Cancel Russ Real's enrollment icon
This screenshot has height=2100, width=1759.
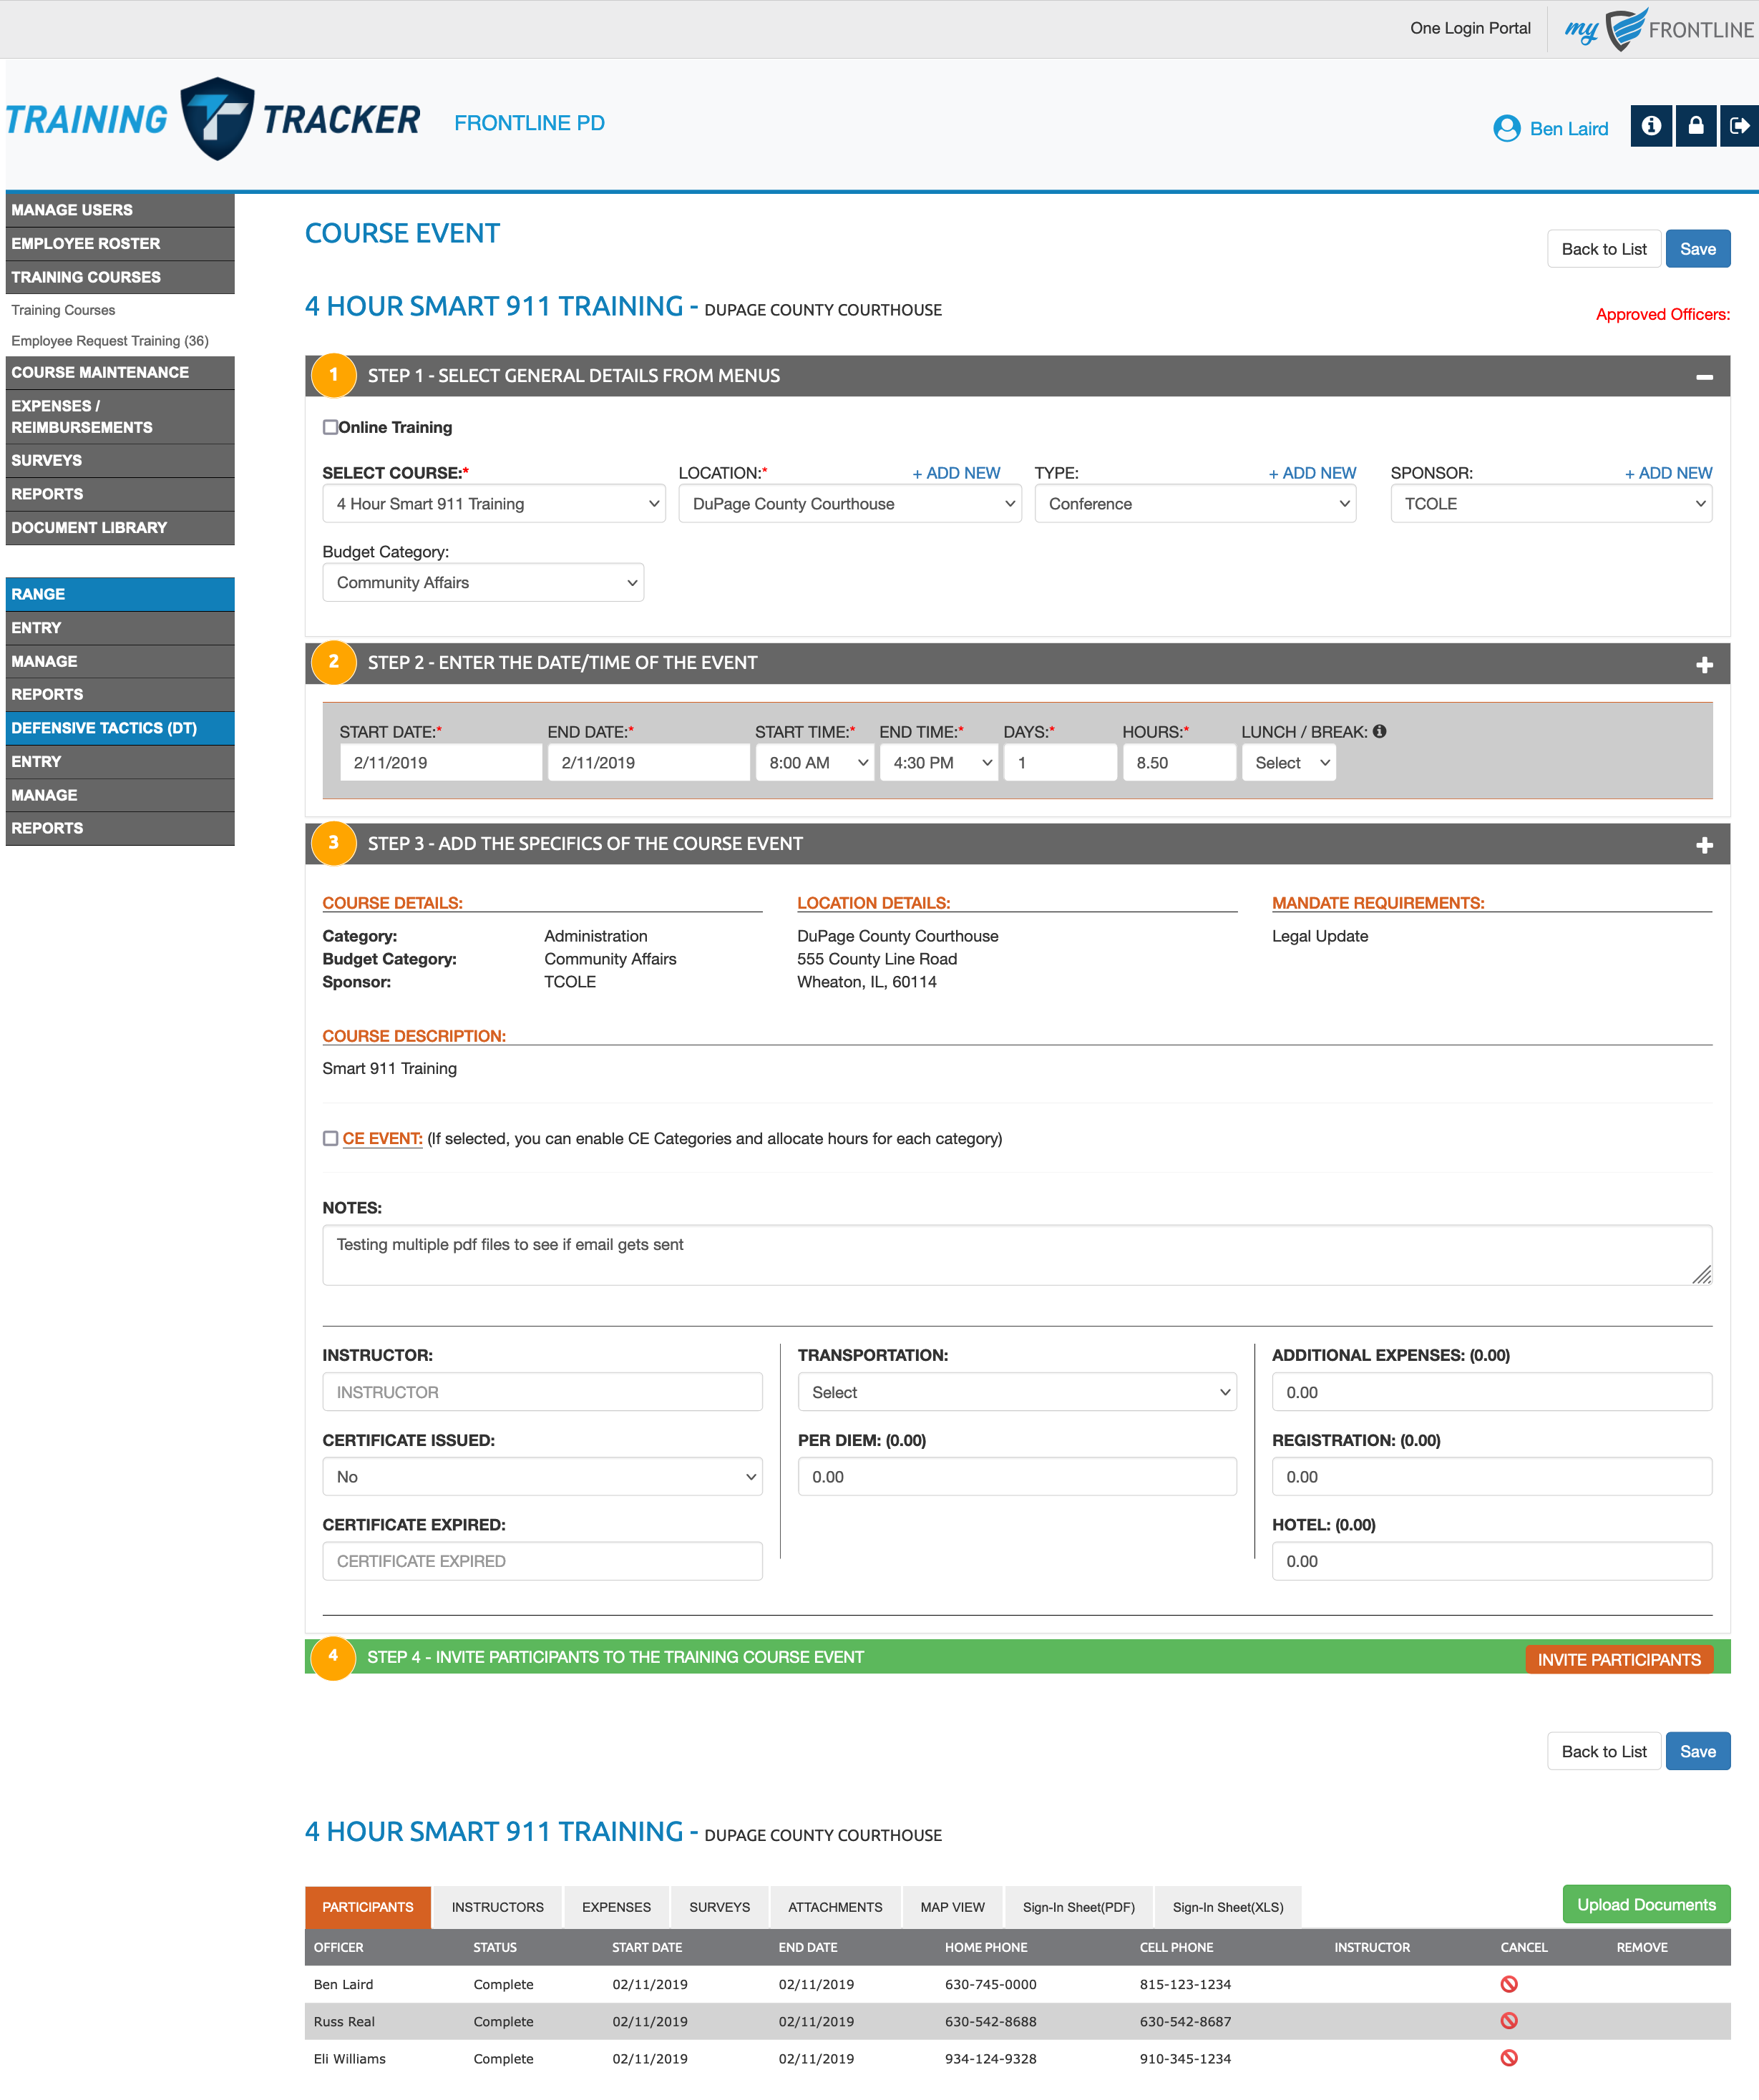[x=1509, y=2021]
